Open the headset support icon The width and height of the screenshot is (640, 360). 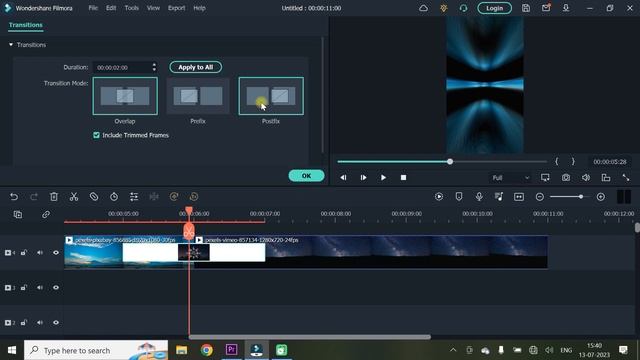point(463,8)
